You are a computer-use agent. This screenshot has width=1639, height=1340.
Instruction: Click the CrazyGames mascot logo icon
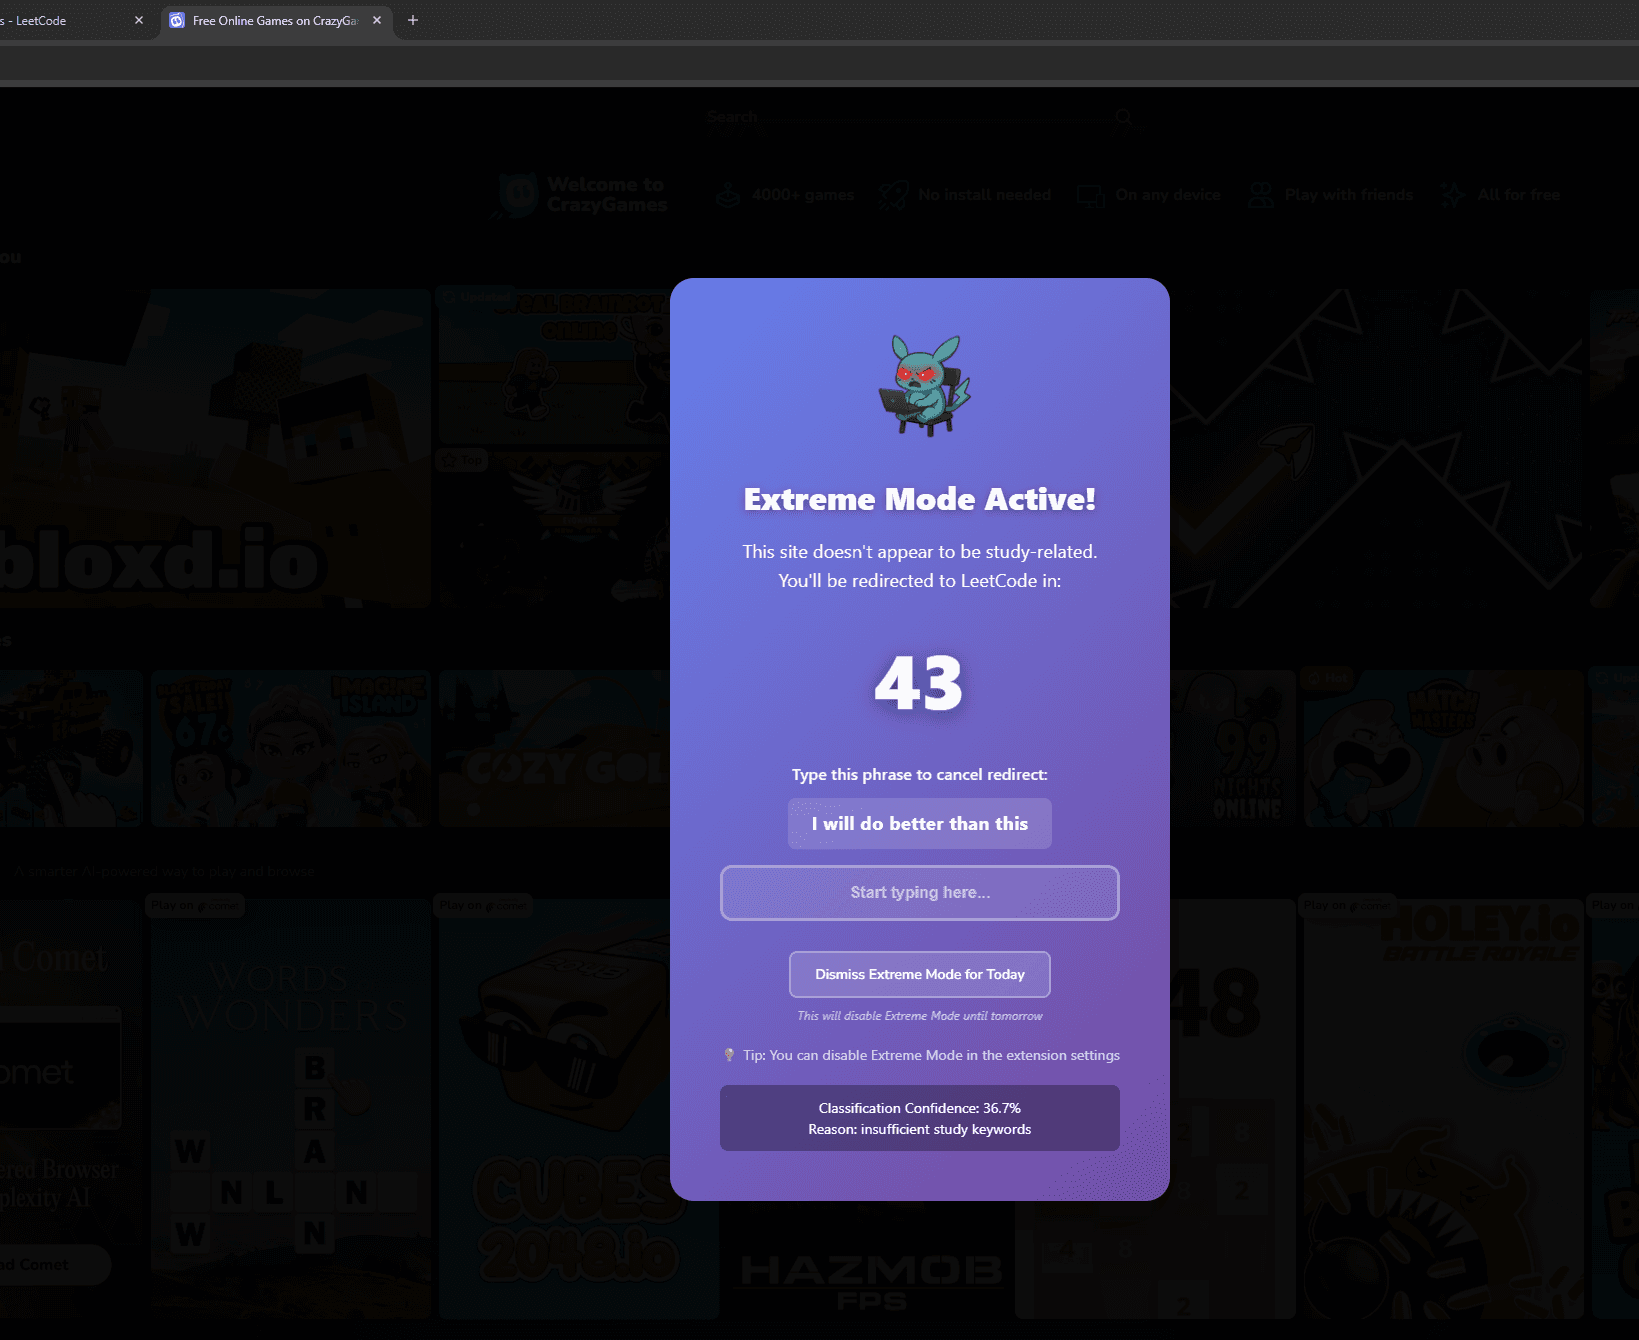click(x=516, y=193)
